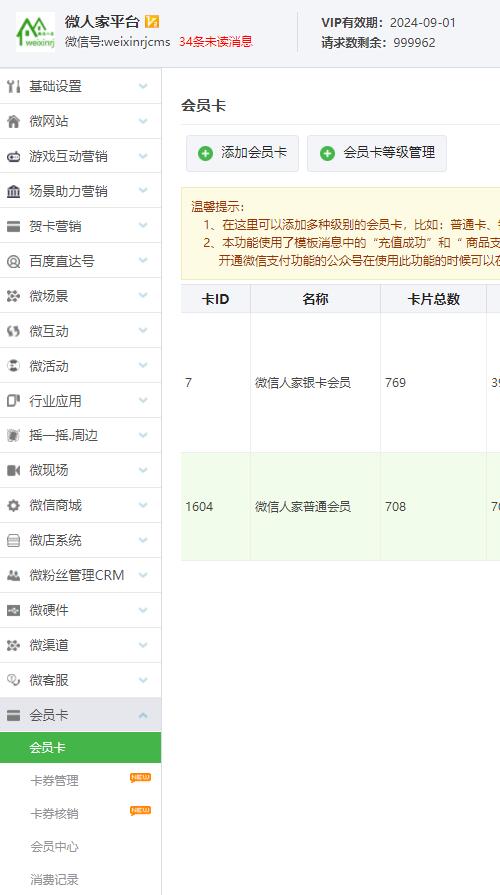Viewport: 500px width, 895px height.
Task: Click the verified badge beside 微人家平台
Action: [x=151, y=22]
